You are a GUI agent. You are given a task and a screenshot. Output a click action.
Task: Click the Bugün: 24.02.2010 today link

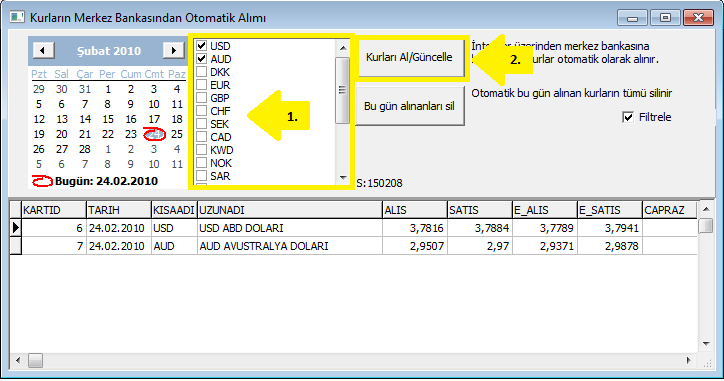point(107,181)
